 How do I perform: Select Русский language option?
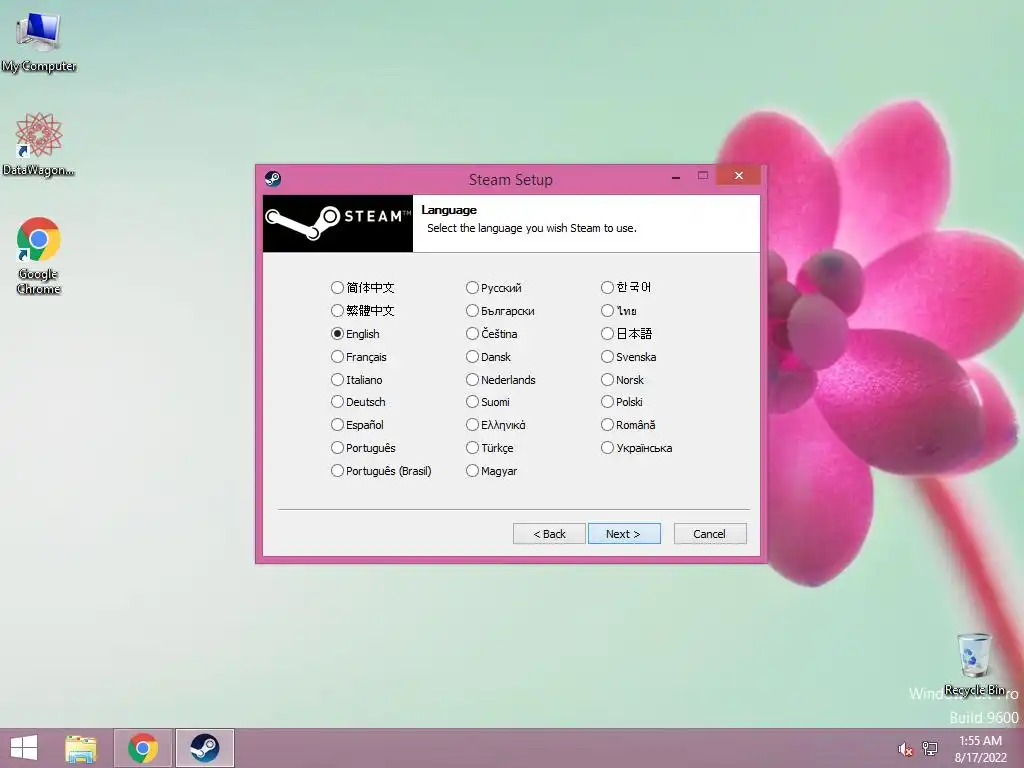tap(494, 287)
